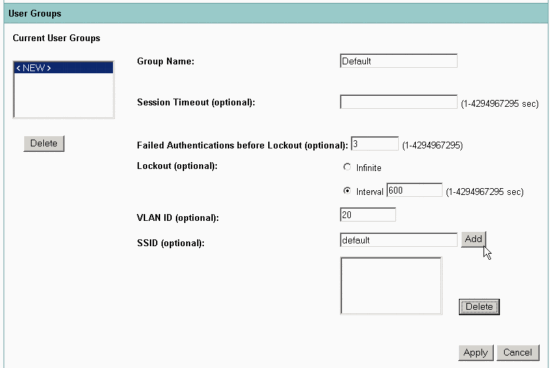Focus the Session Timeout text box
Image resolution: width=550 pixels, height=368 pixels.
[x=398, y=102]
